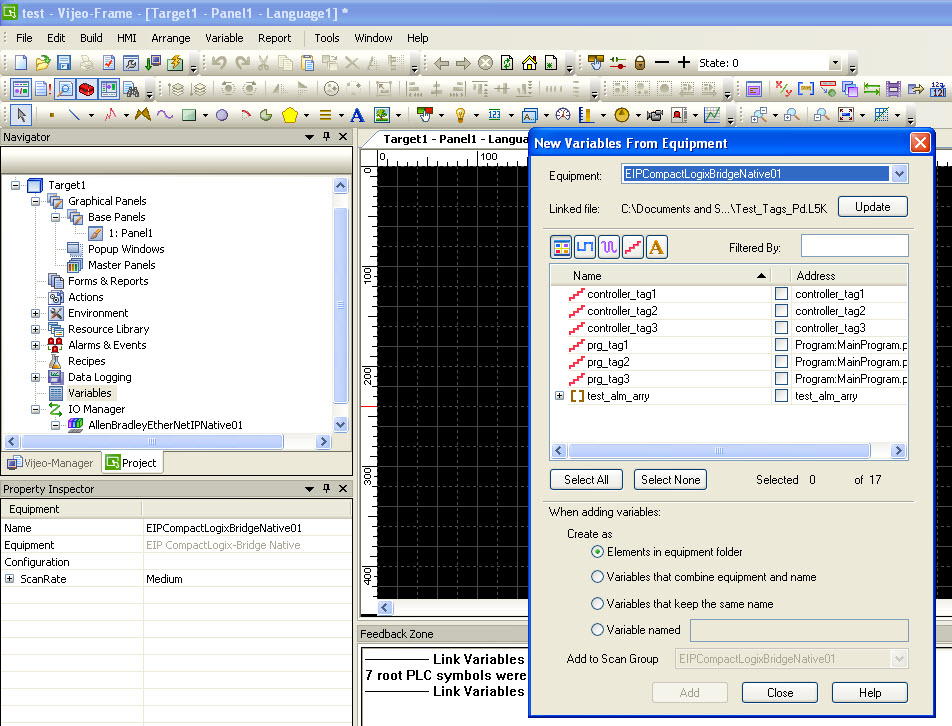Click the Help button in dialog
This screenshot has width=952, height=726.
click(x=869, y=693)
